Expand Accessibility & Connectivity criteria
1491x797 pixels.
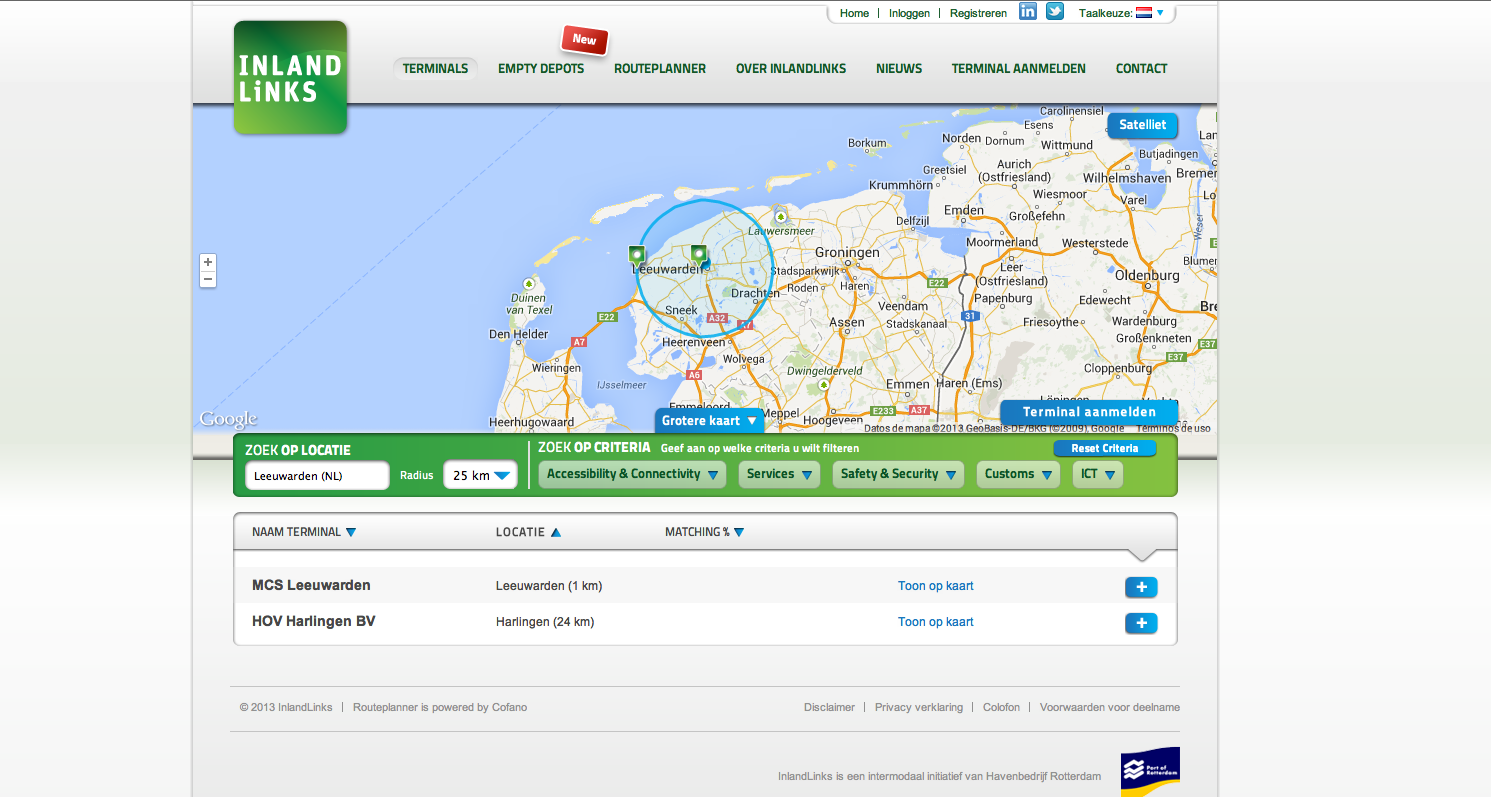click(632, 474)
